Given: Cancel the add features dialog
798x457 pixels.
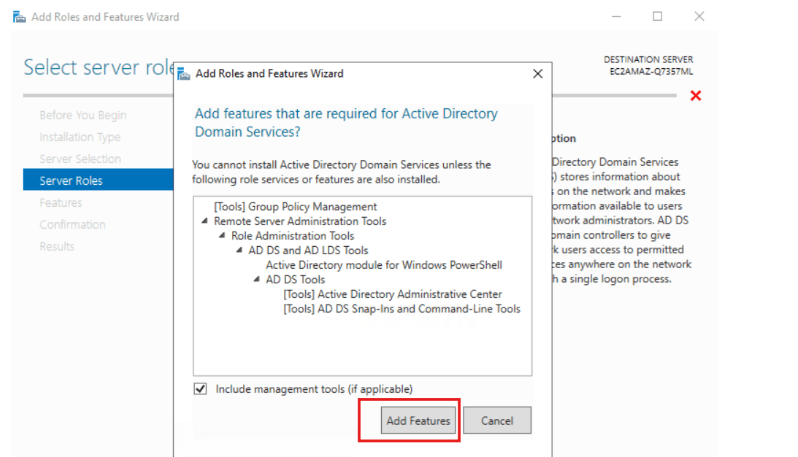Looking at the screenshot, I should tap(497, 420).
